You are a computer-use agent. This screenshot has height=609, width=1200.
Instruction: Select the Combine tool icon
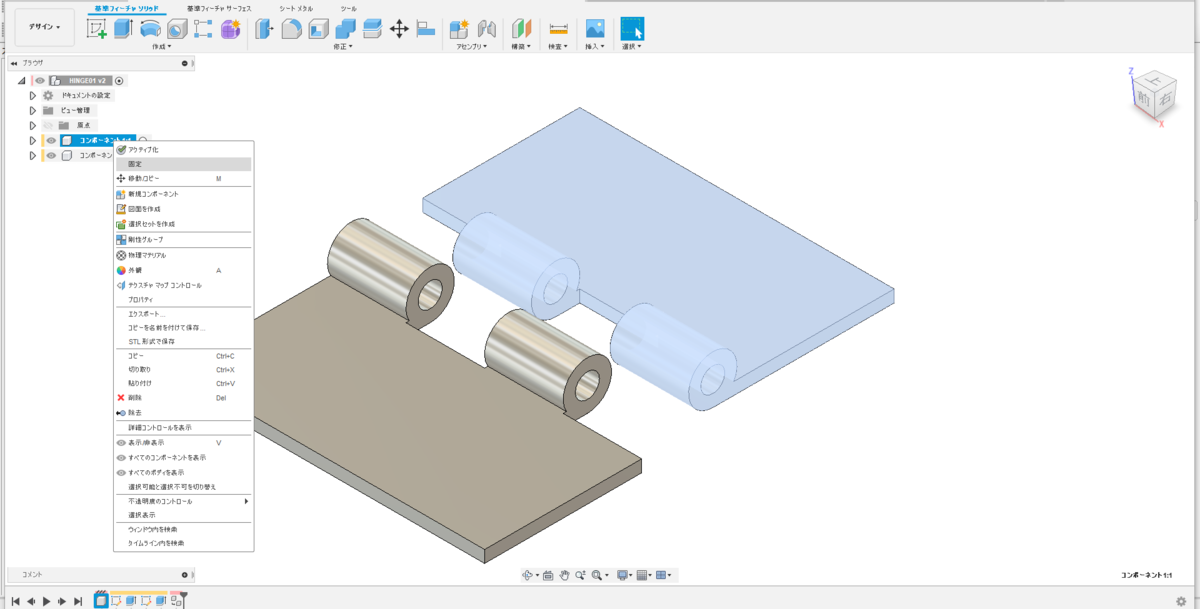coord(345,29)
